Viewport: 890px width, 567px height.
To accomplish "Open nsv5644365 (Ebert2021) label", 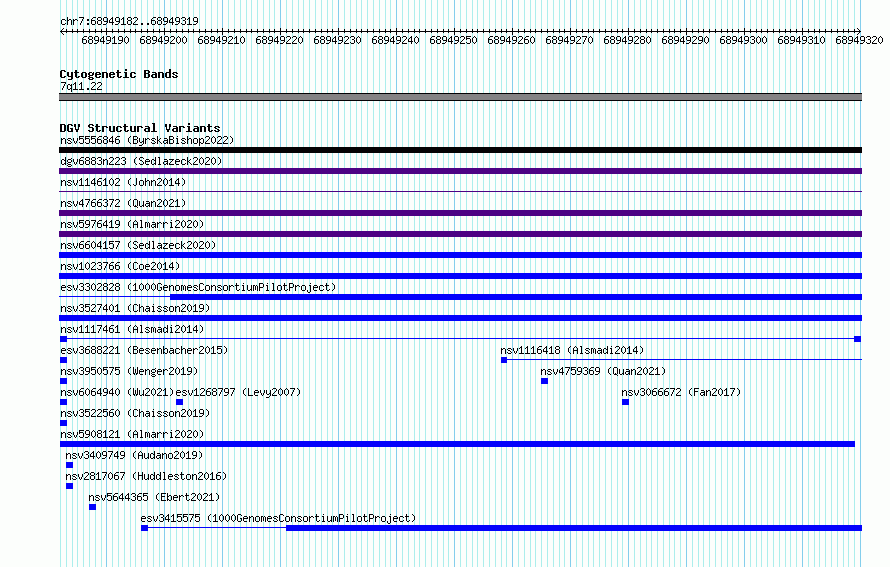I will (154, 497).
